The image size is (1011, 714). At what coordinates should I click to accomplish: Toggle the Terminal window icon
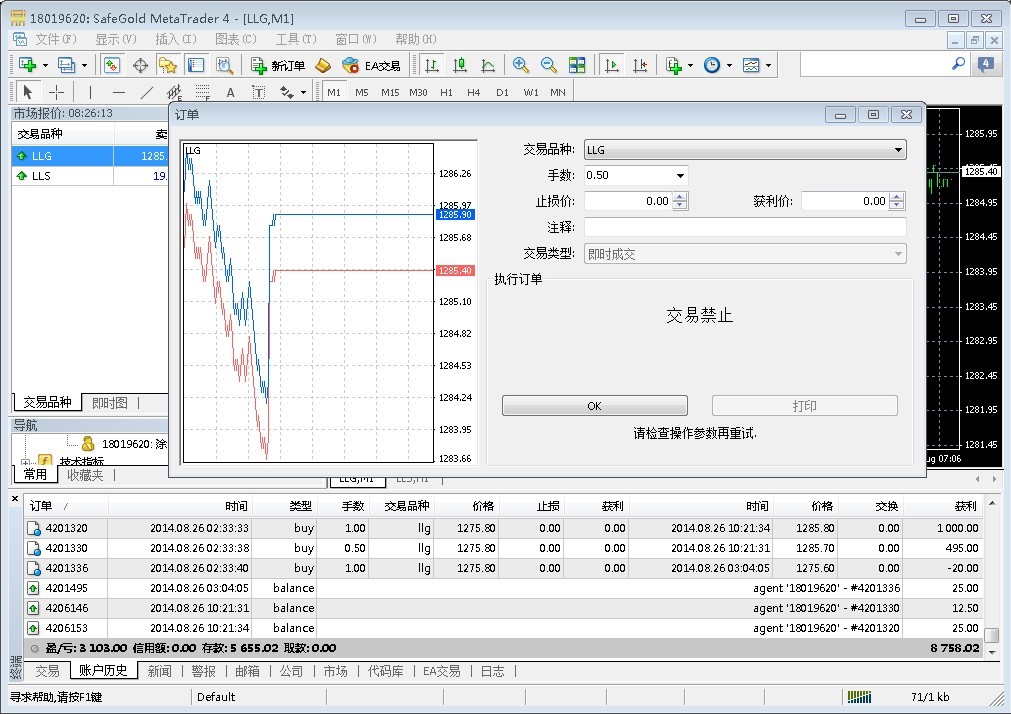point(195,65)
